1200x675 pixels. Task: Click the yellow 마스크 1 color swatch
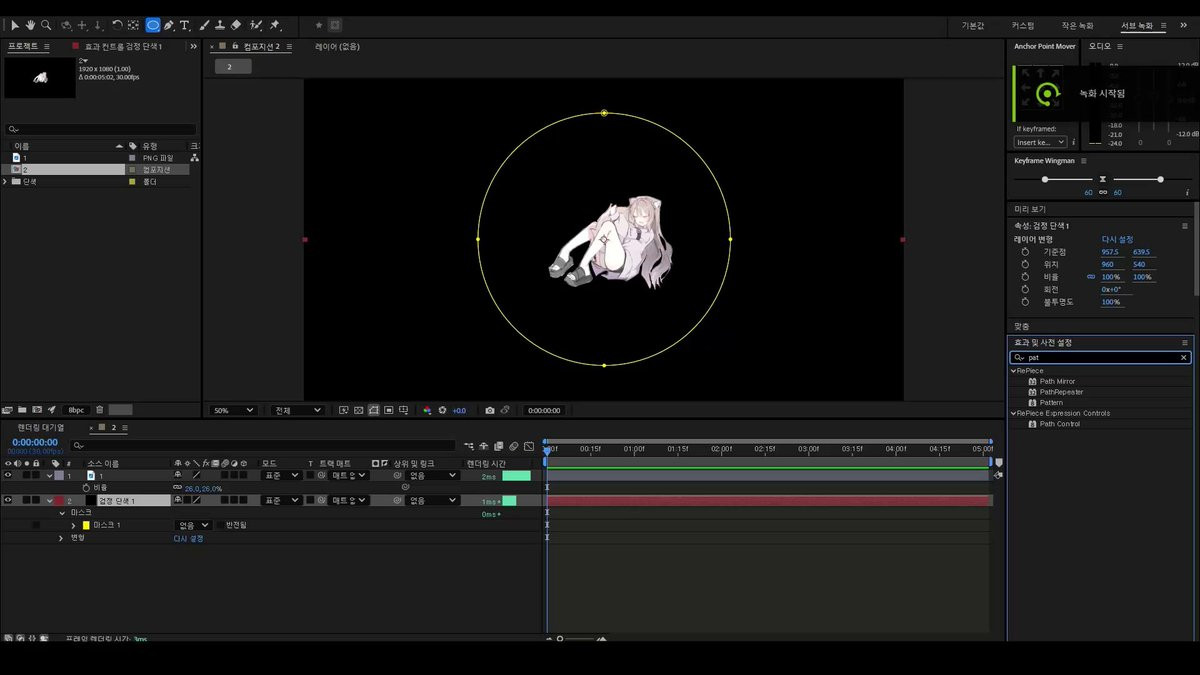coord(86,525)
